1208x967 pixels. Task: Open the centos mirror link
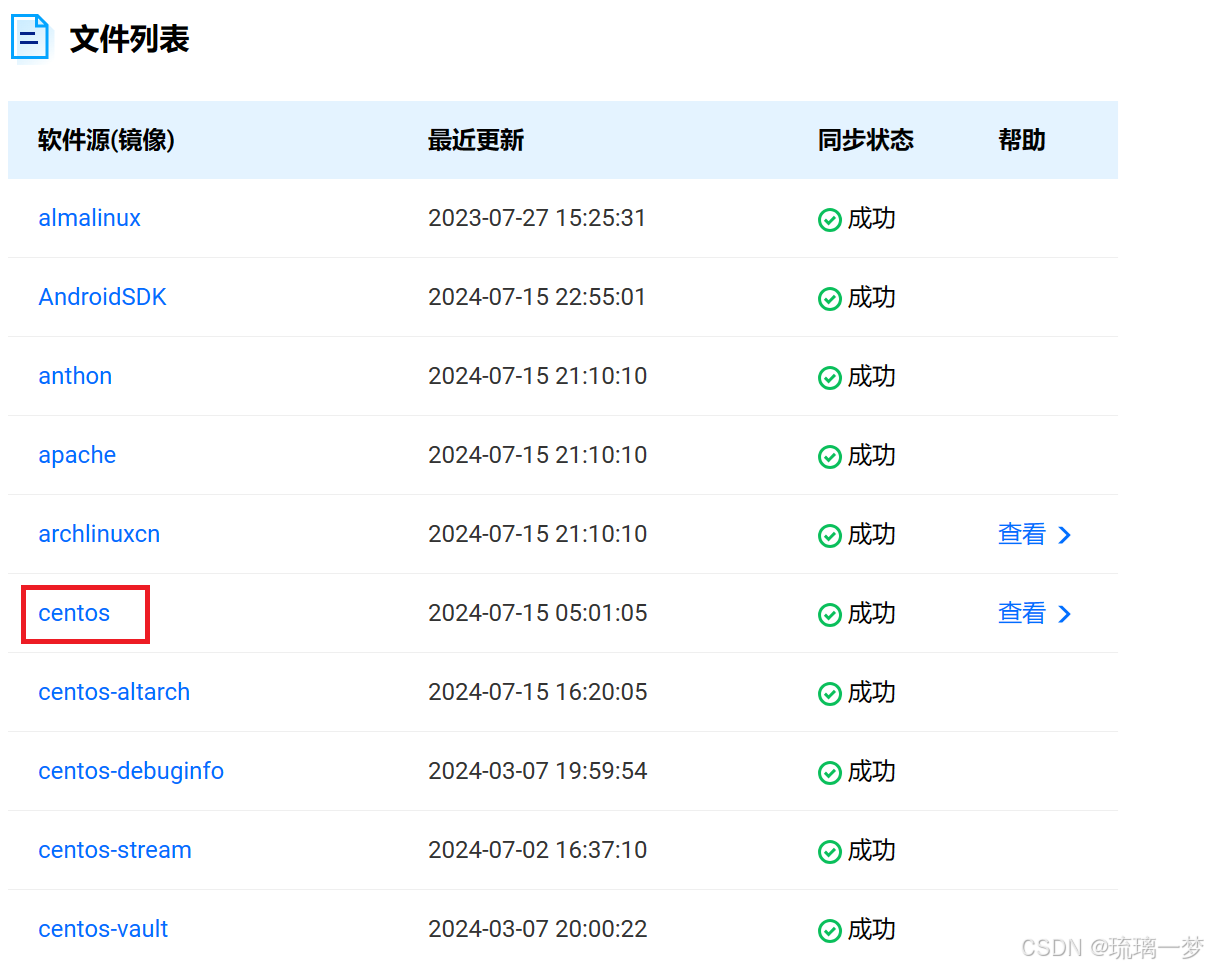74,613
